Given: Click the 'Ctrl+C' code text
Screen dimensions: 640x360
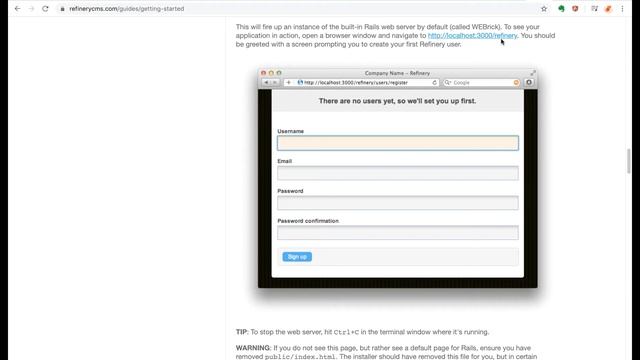Looking at the screenshot, I should coord(346,332).
